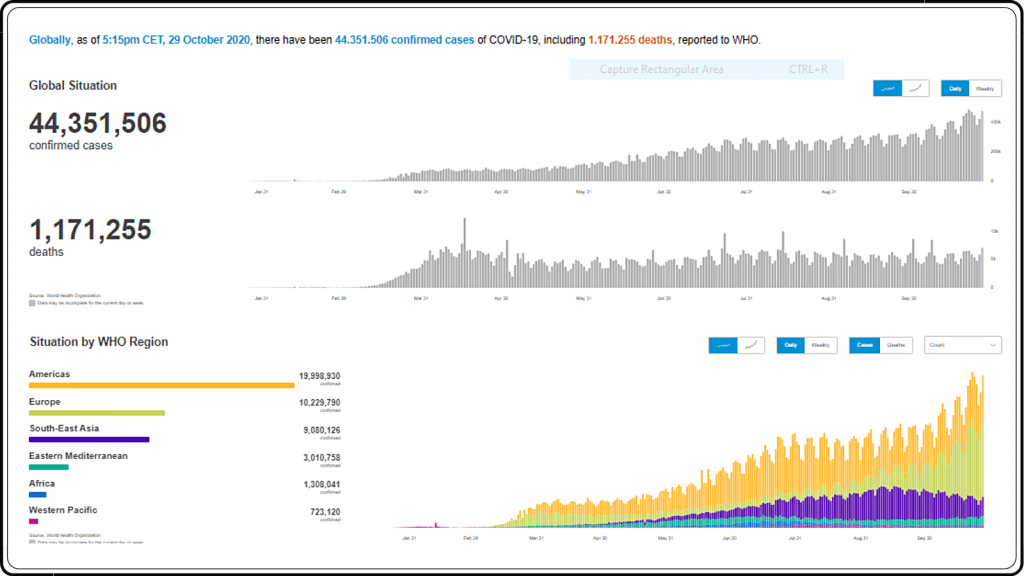Show Deaths in the WHO Region chart
Screen dimensions: 1024x576
[896, 345]
